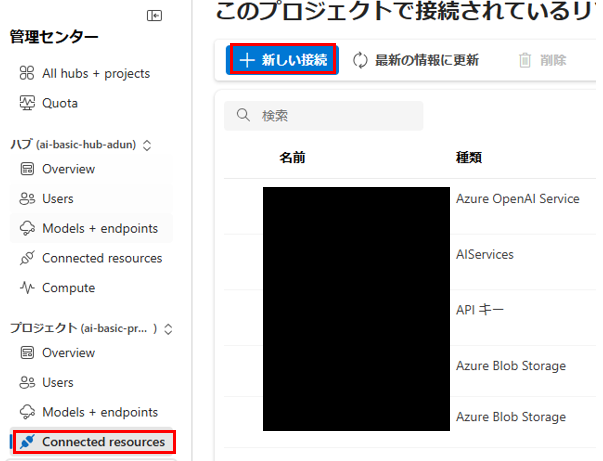Click the 新しい接続 button
This screenshot has width=603, height=461.
pos(282,60)
